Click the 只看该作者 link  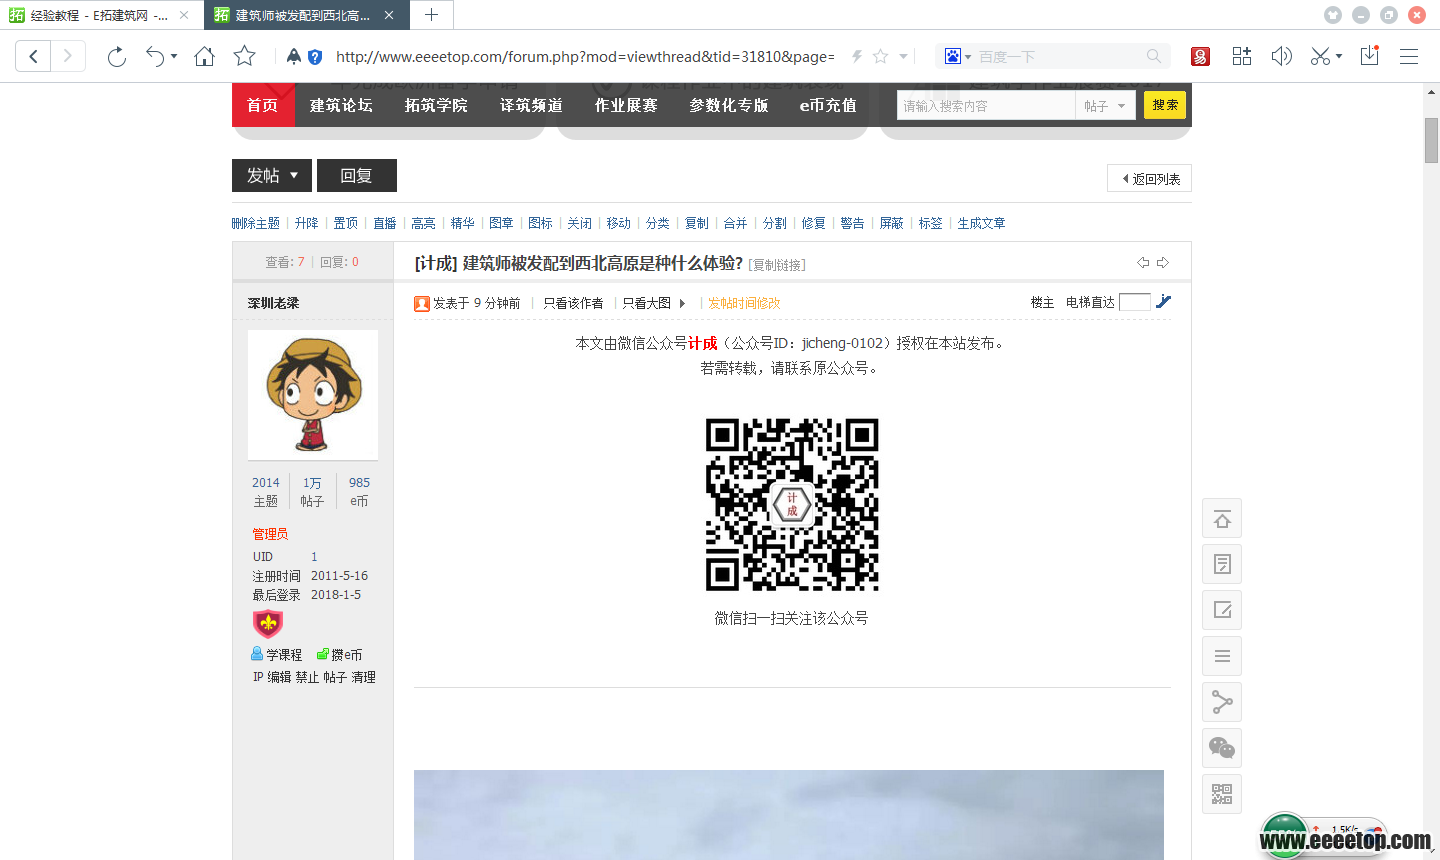coord(573,303)
